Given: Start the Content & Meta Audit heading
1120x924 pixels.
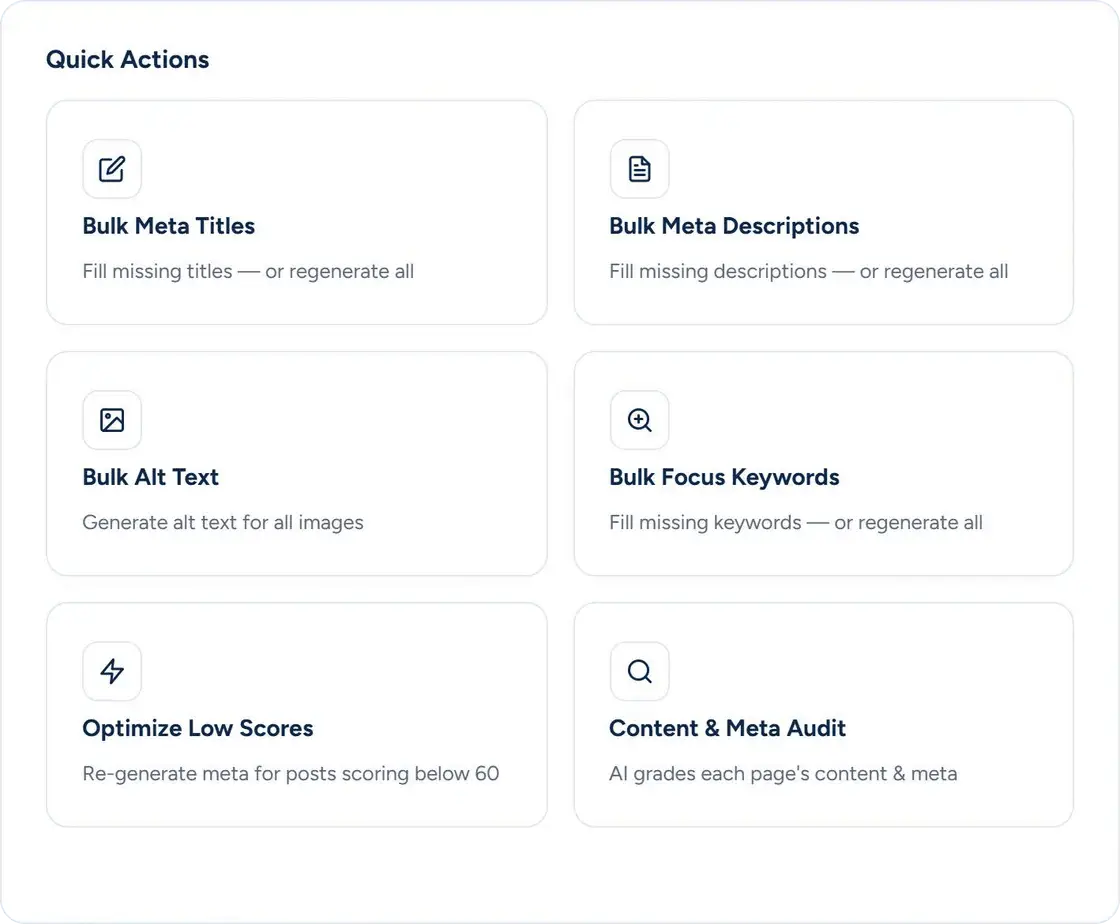Looking at the screenshot, I should point(727,728).
